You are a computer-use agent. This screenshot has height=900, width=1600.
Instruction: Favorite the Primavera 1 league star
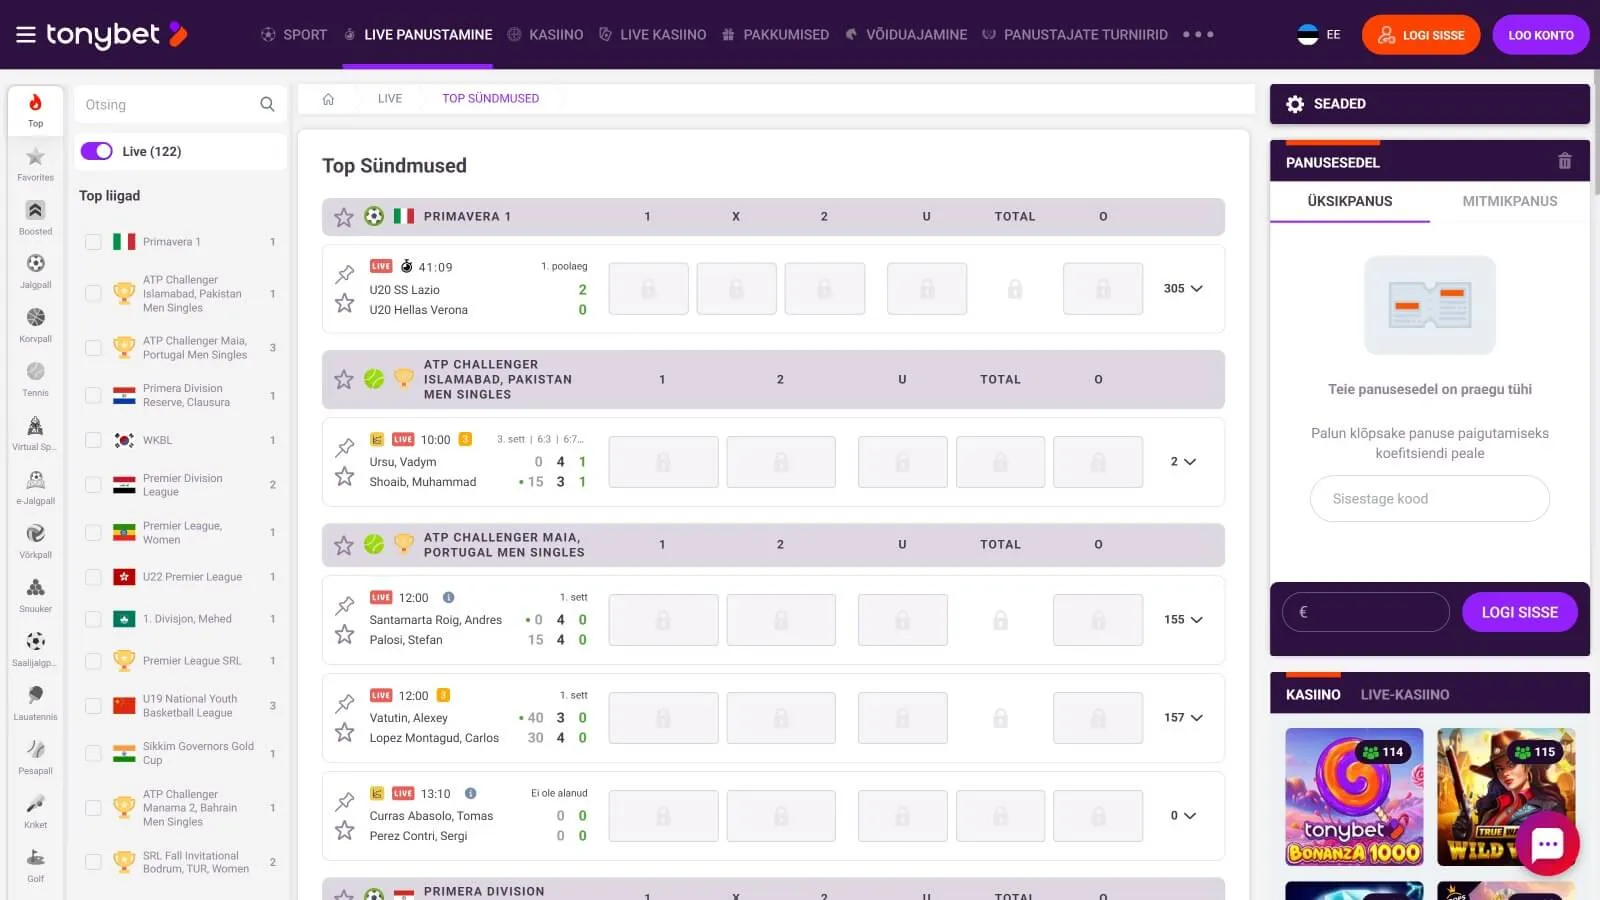[344, 217]
